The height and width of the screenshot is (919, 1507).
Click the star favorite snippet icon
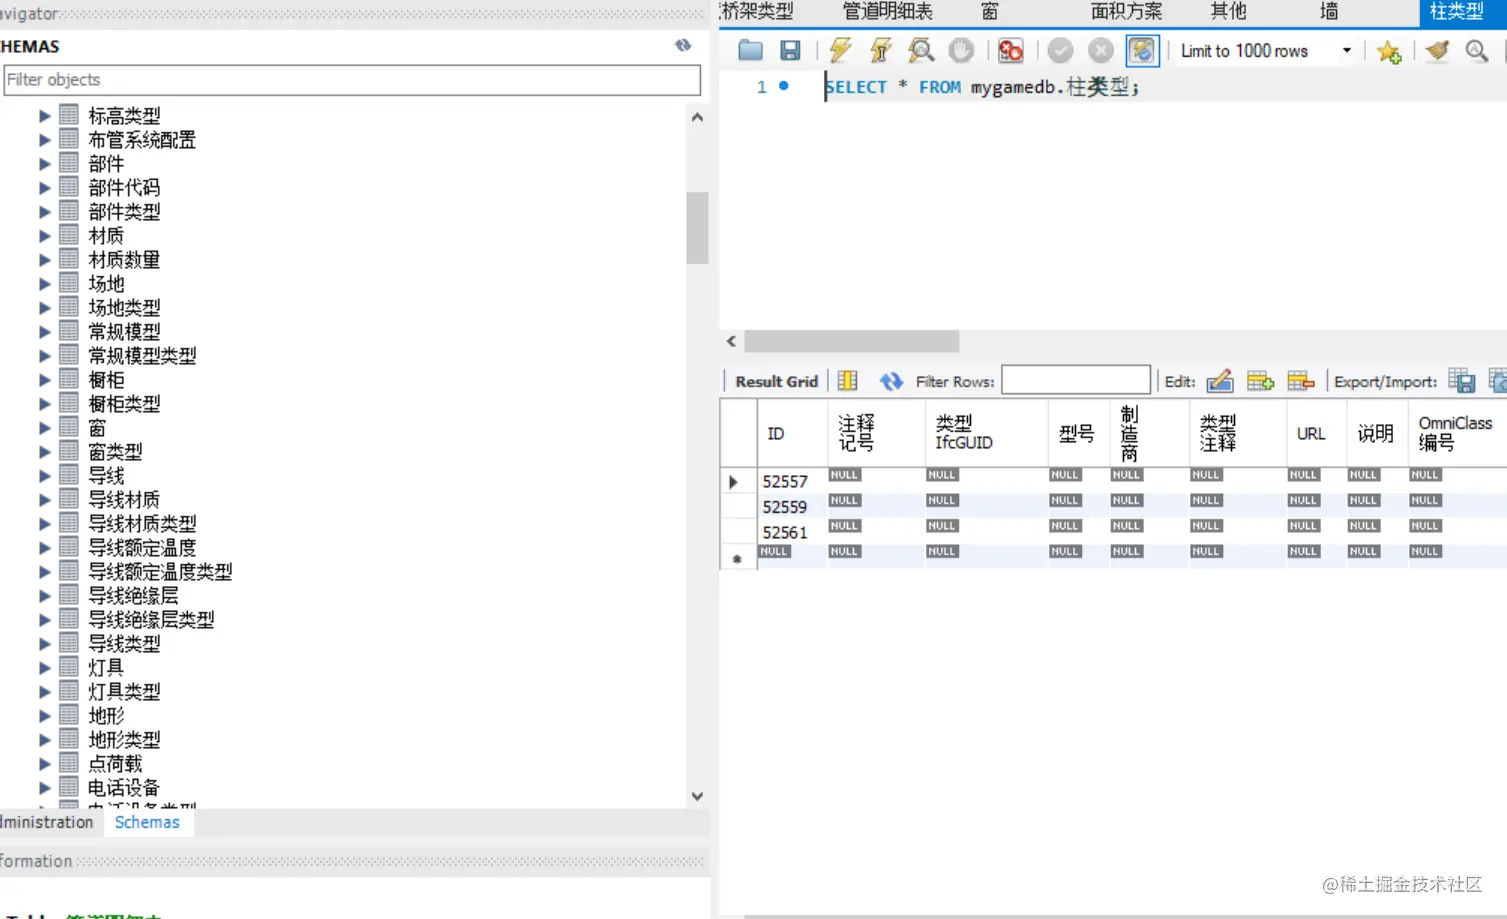point(1388,51)
